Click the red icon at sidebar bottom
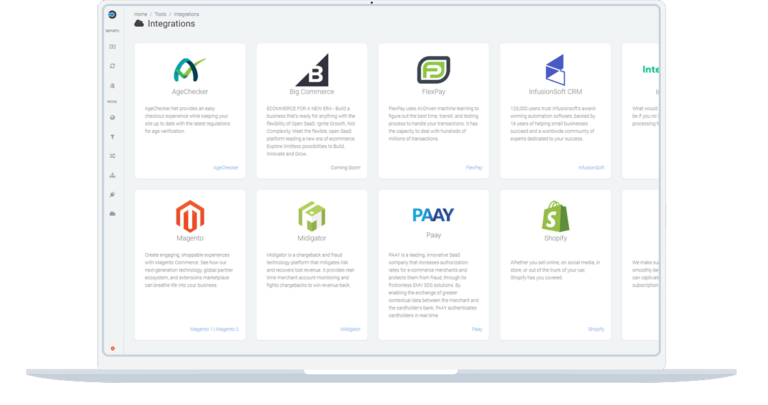The image size is (768, 405). click(x=112, y=348)
